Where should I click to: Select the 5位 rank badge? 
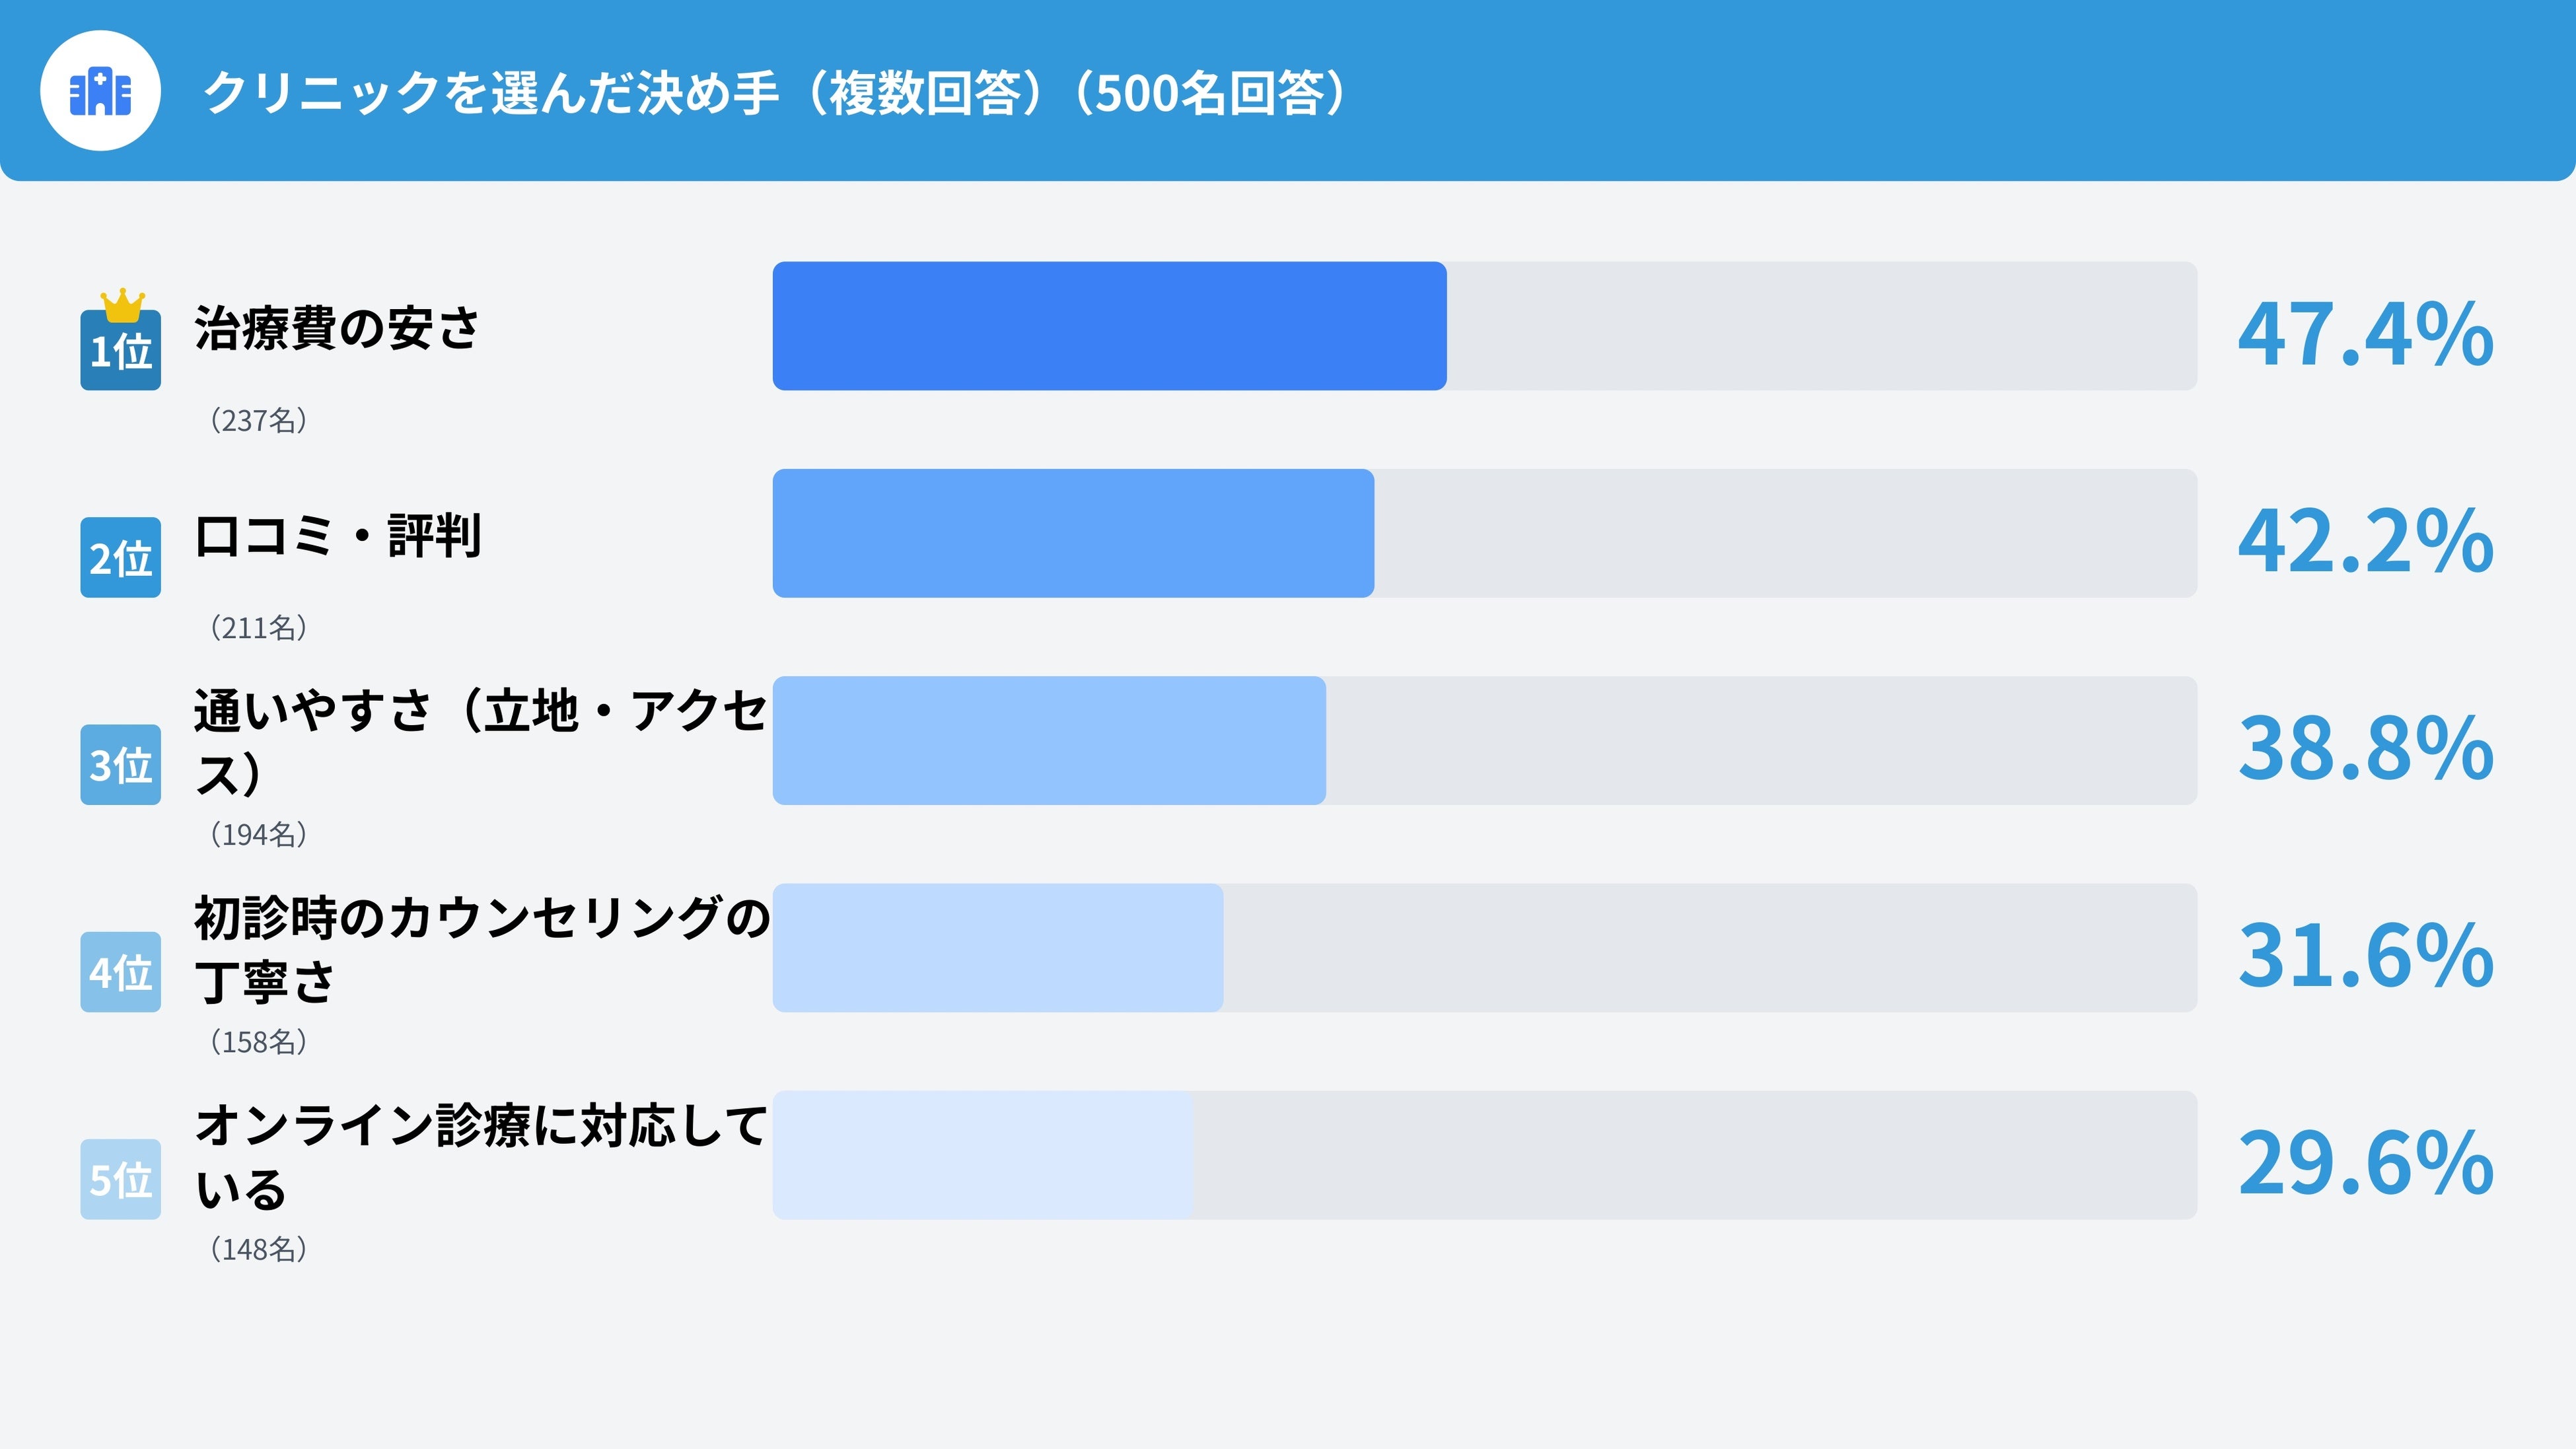[121, 1180]
